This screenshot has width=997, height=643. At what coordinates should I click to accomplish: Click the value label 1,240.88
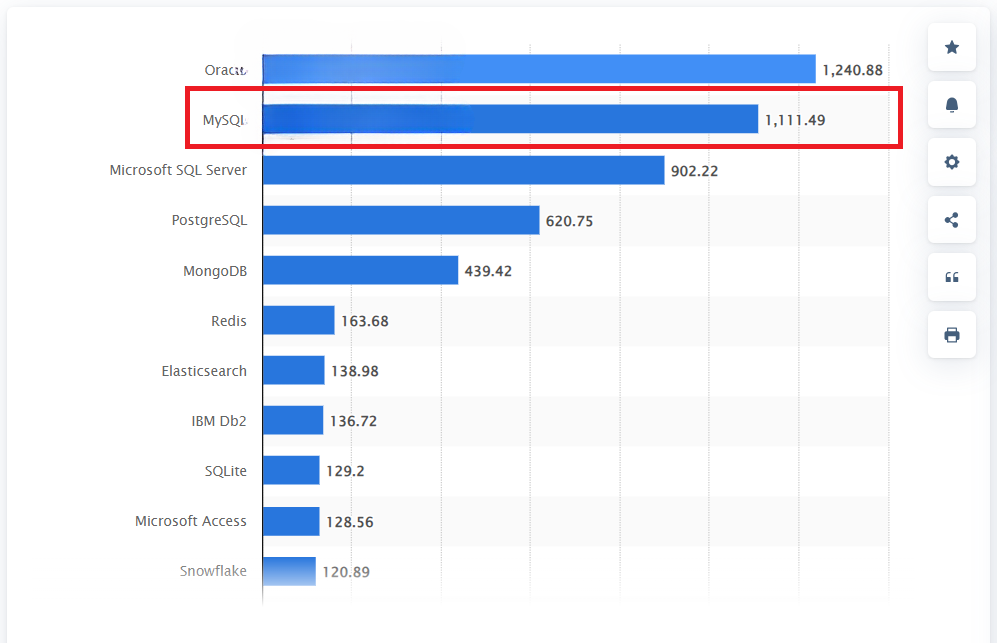pyautogui.click(x=853, y=70)
